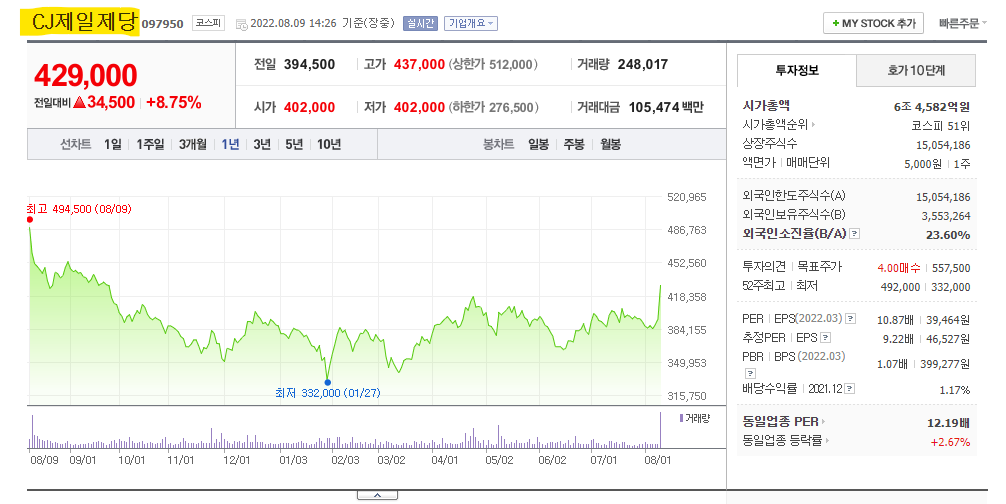This screenshot has width=1006, height=504.
Task: Click the clock icon beside the date
Action: 241,24
